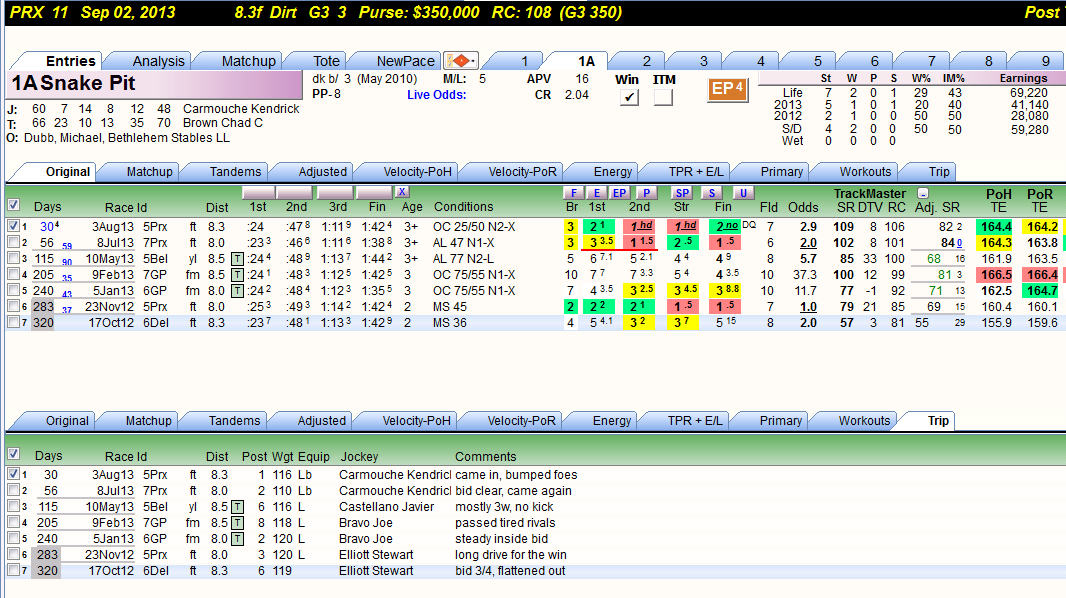Open the dropdown arrow on orange diamond button
Image resolution: width=1066 pixels, height=598 pixels.
coord(473,61)
